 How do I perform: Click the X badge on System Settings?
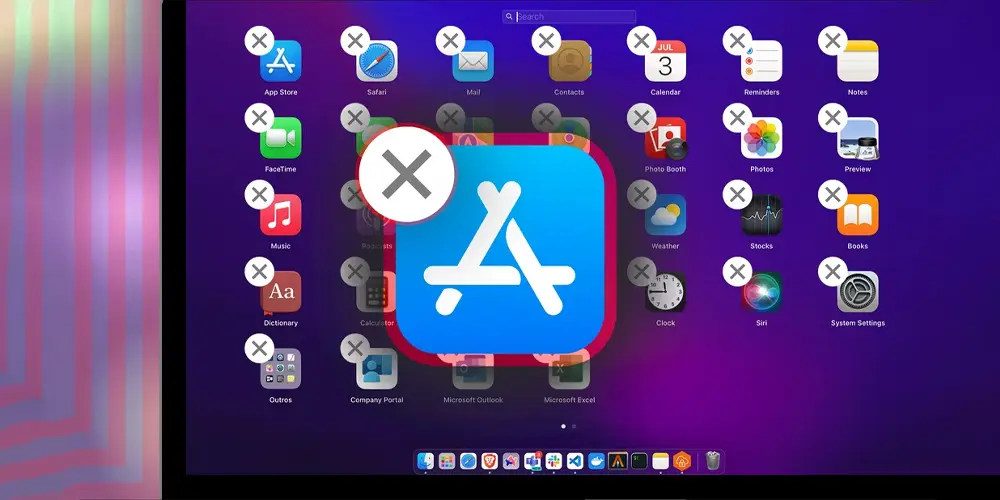tap(833, 272)
